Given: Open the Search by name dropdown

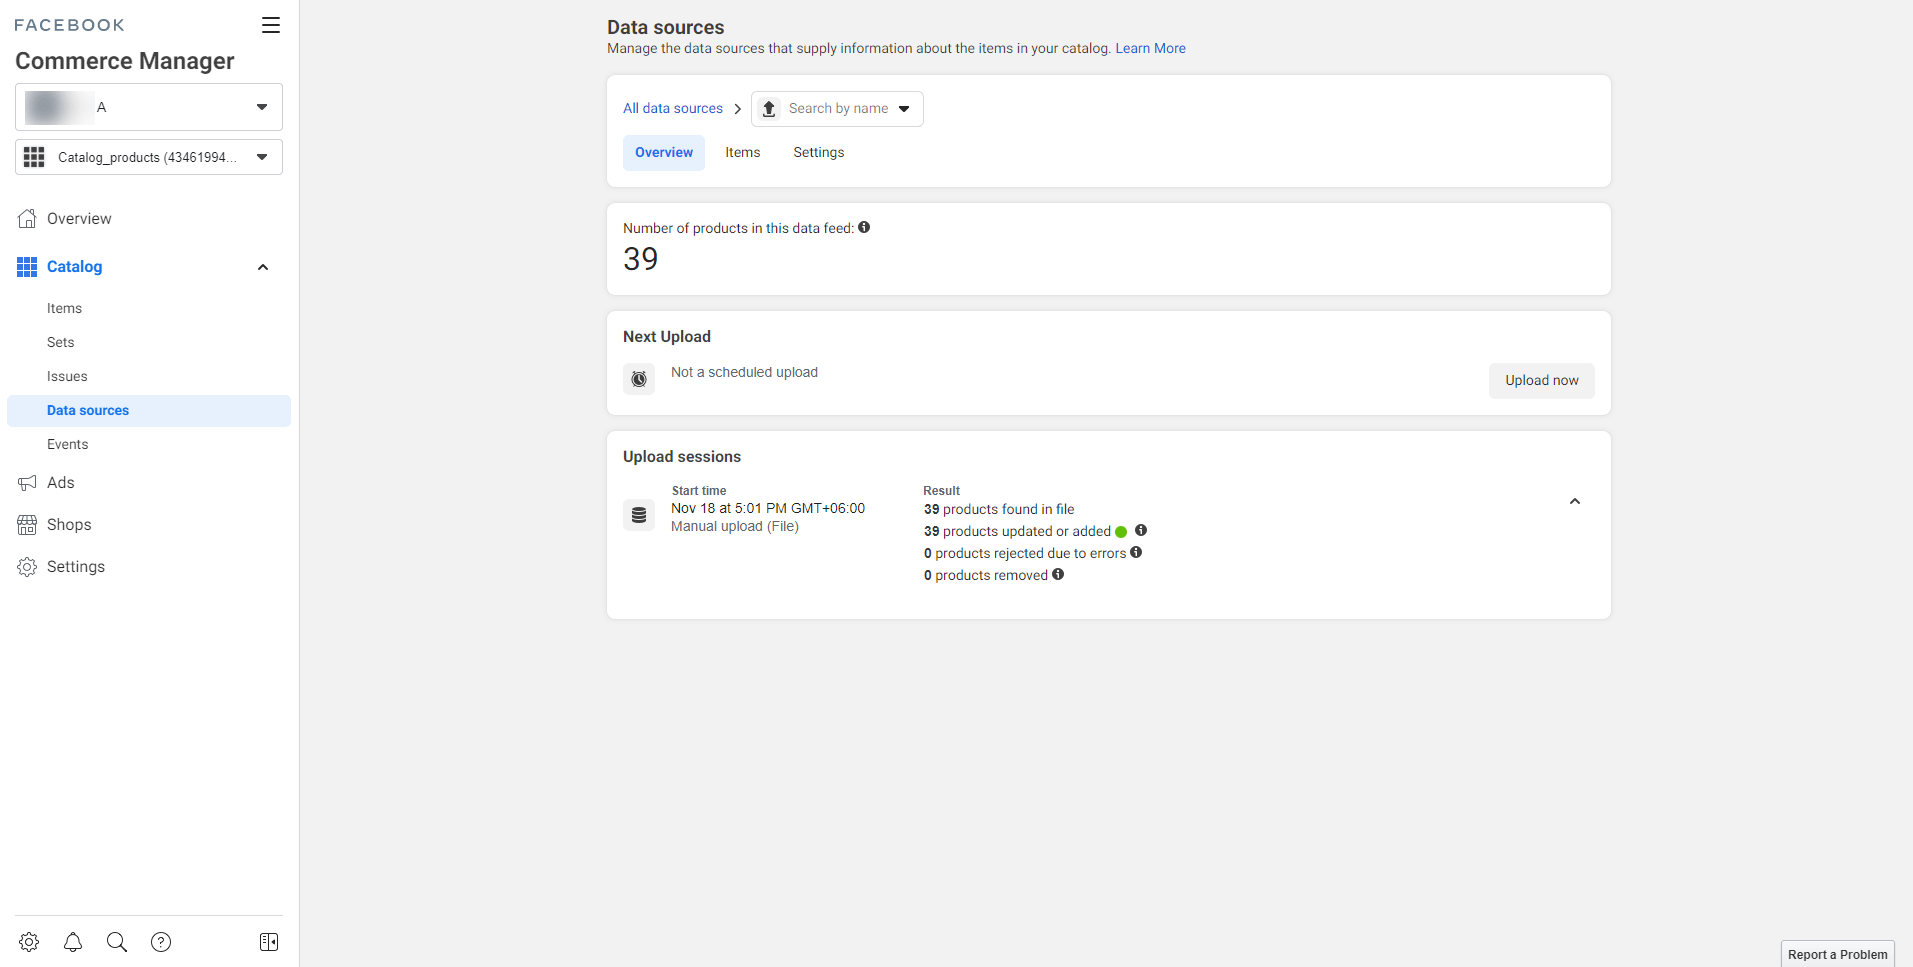Looking at the screenshot, I should (x=837, y=109).
